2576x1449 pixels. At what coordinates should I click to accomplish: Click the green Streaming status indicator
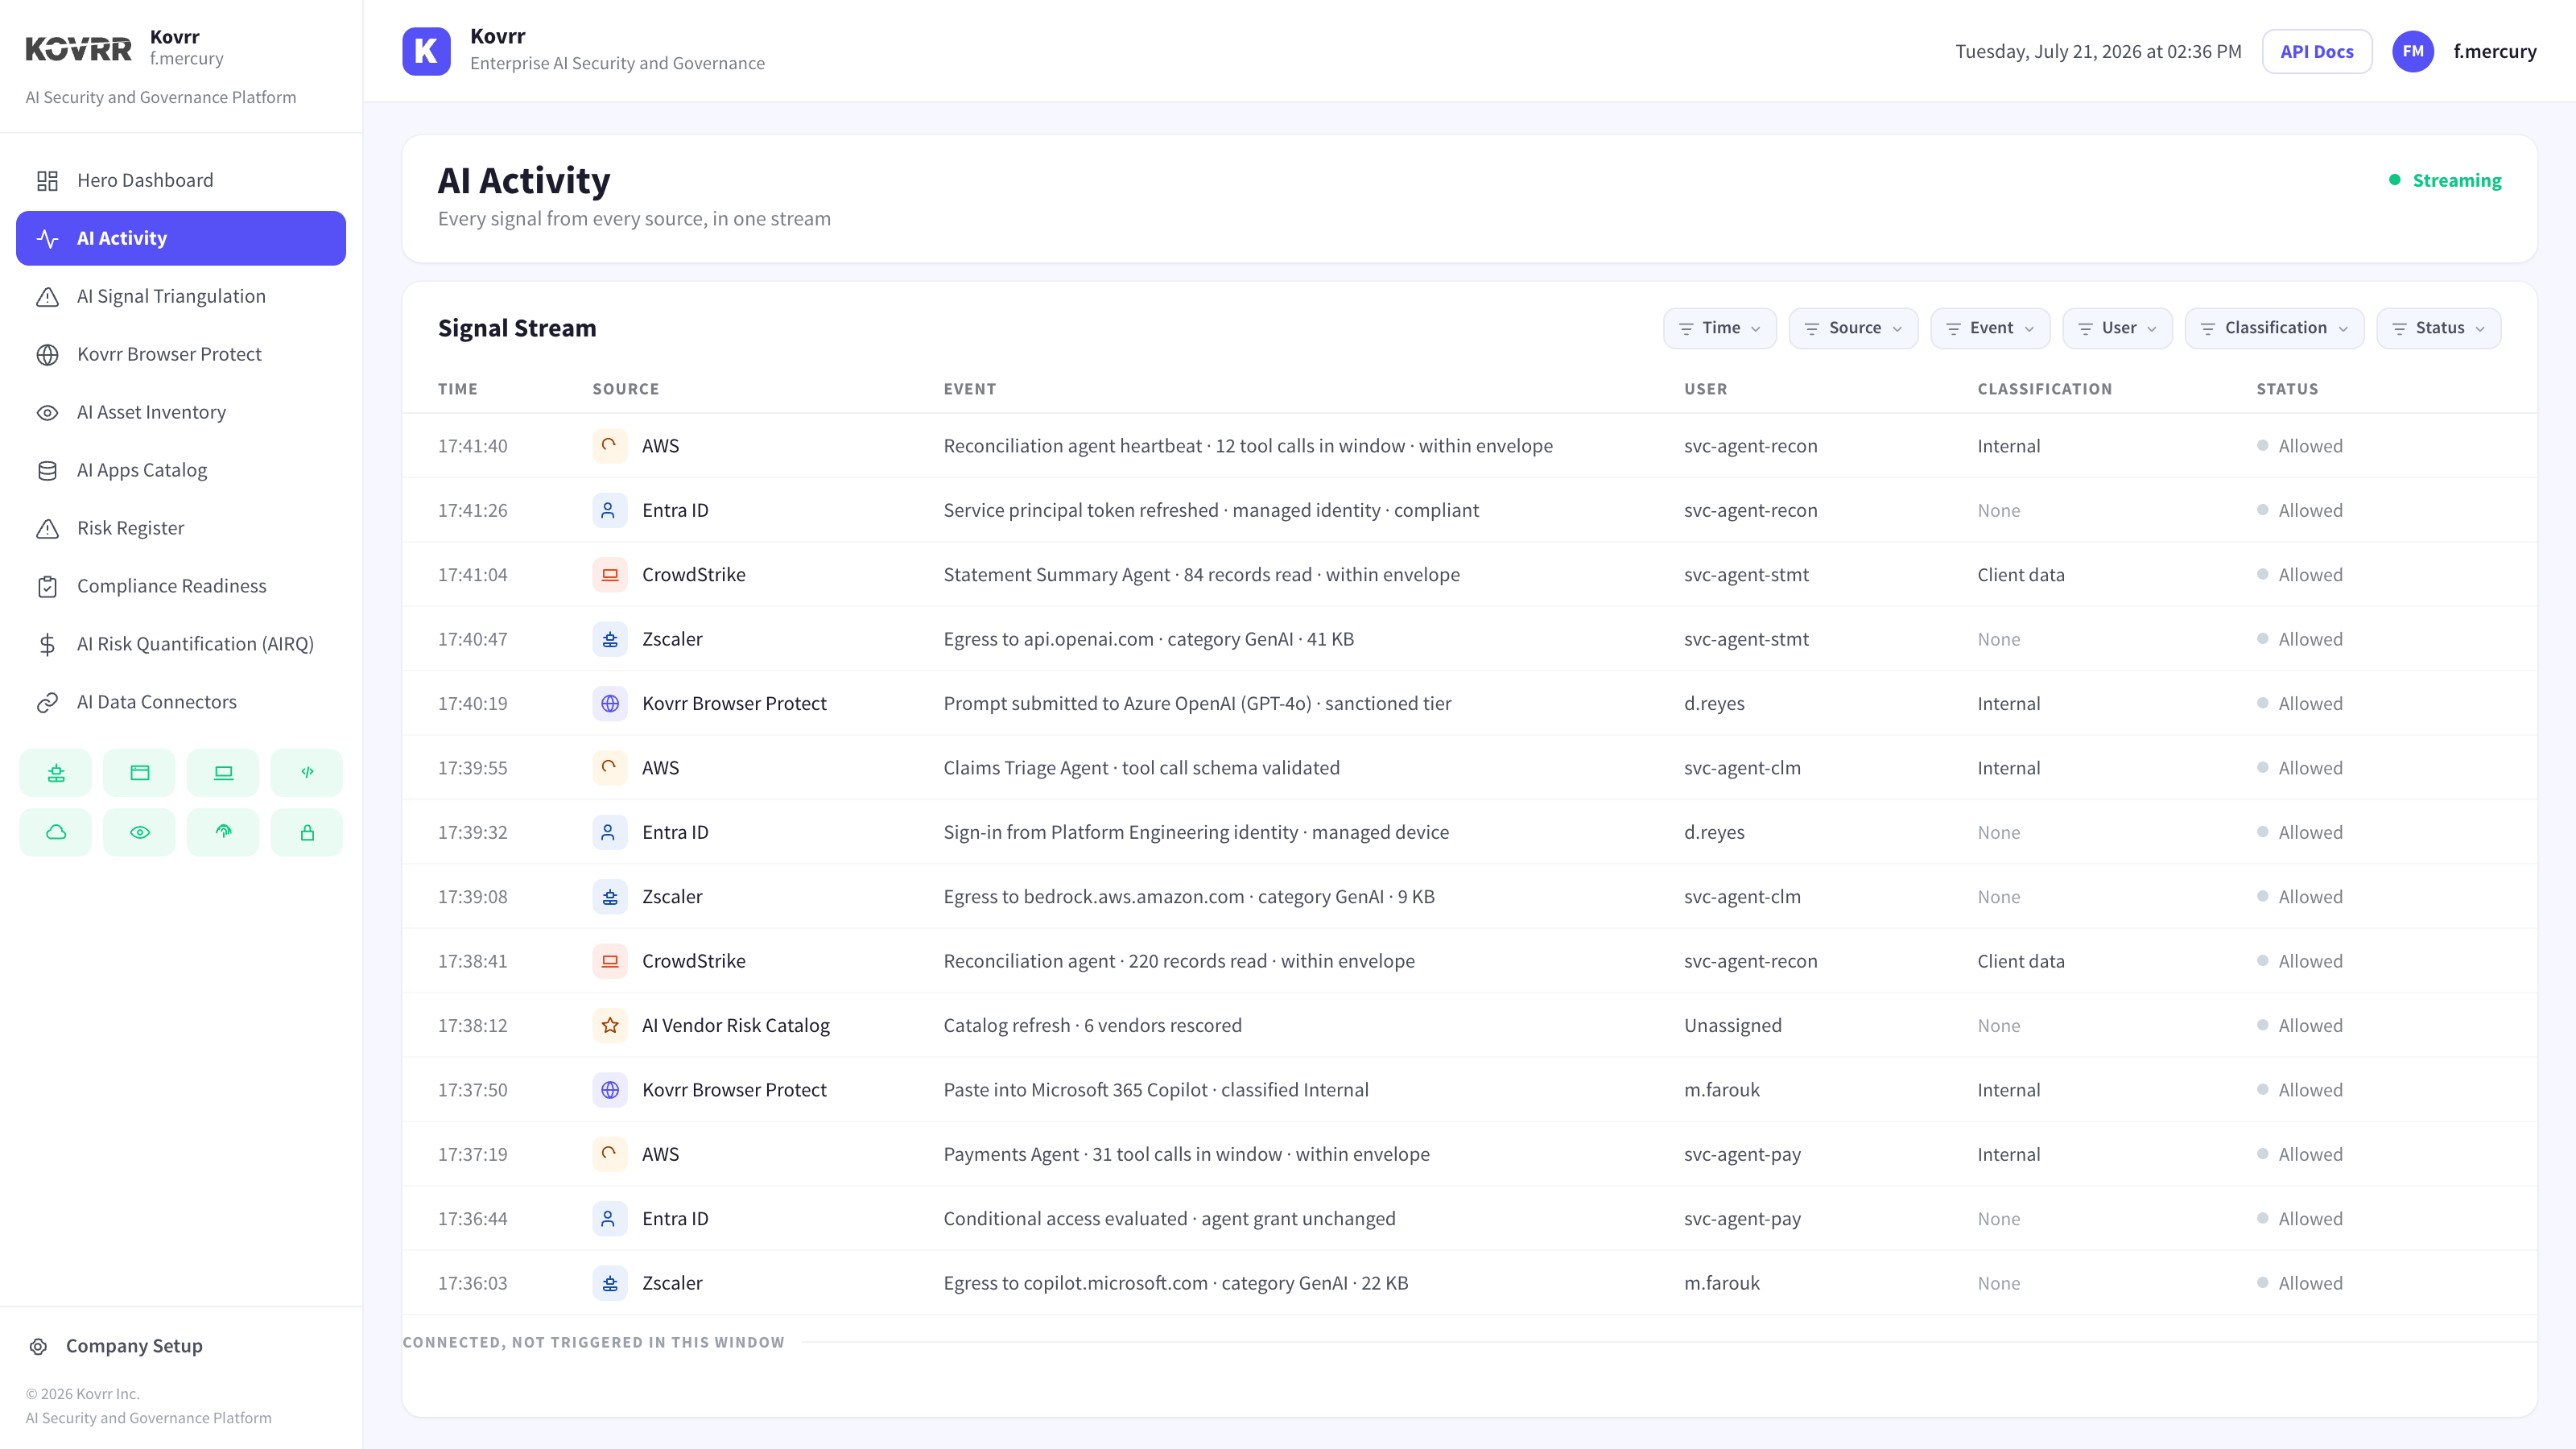(2444, 180)
